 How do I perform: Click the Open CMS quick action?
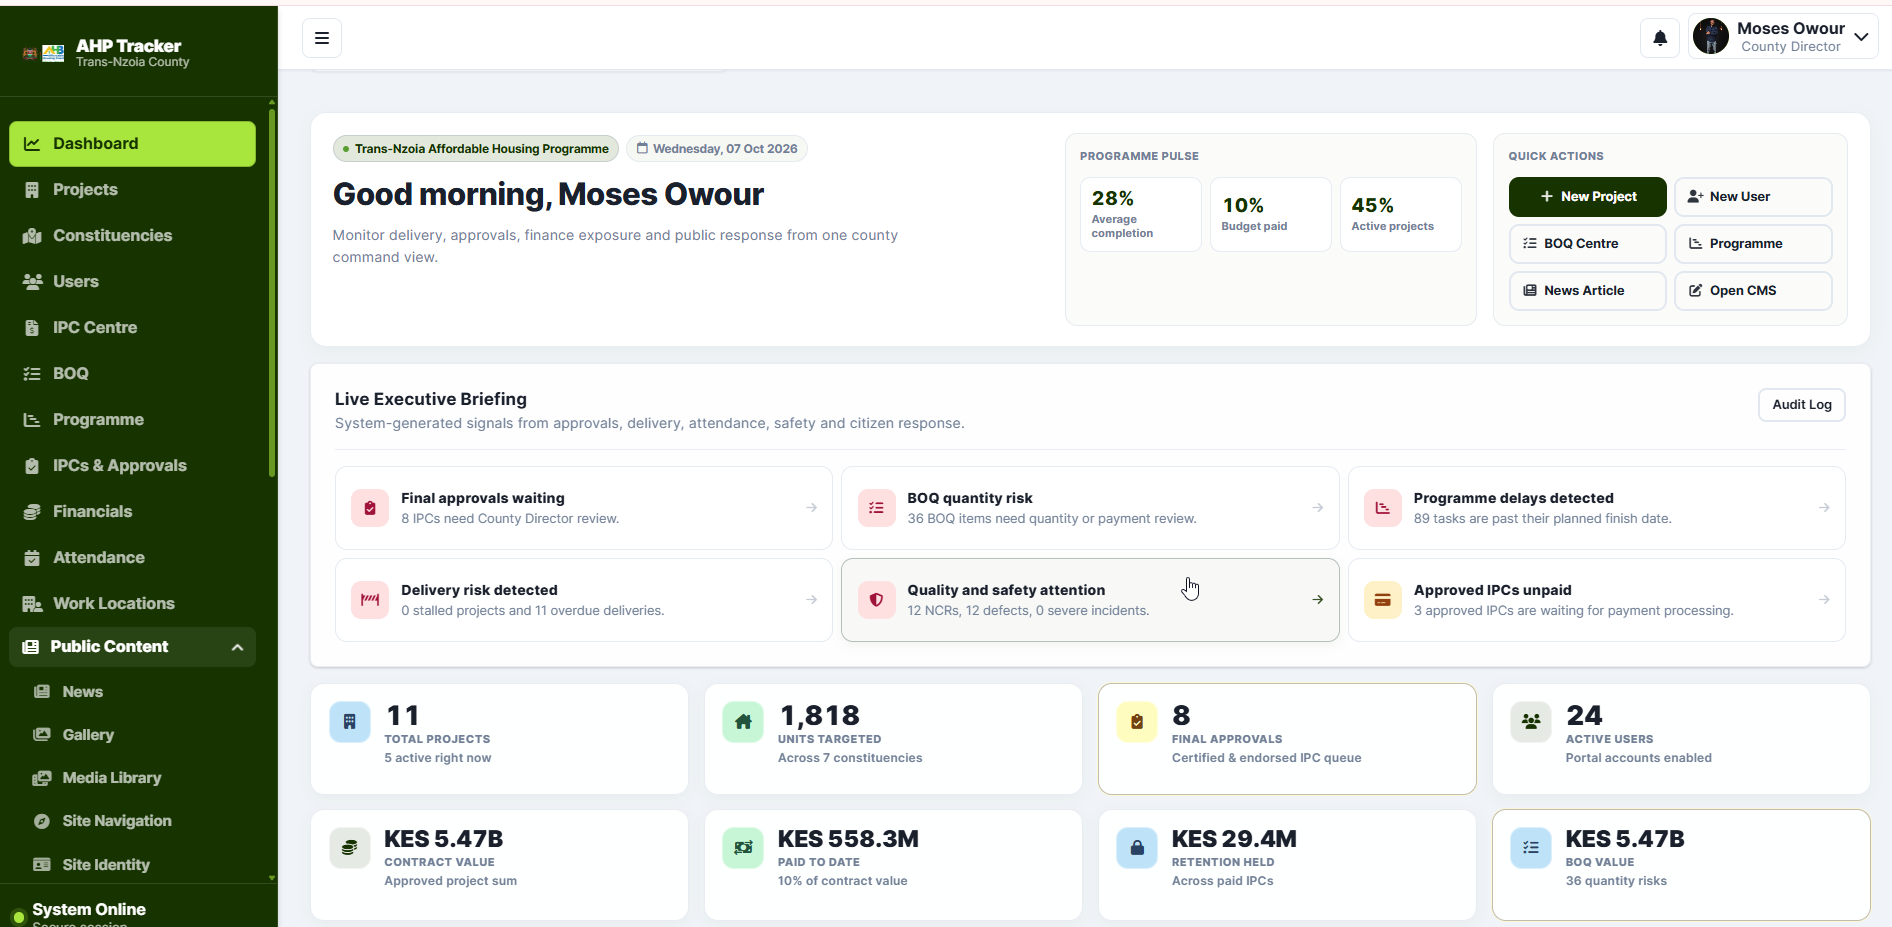click(x=1753, y=291)
